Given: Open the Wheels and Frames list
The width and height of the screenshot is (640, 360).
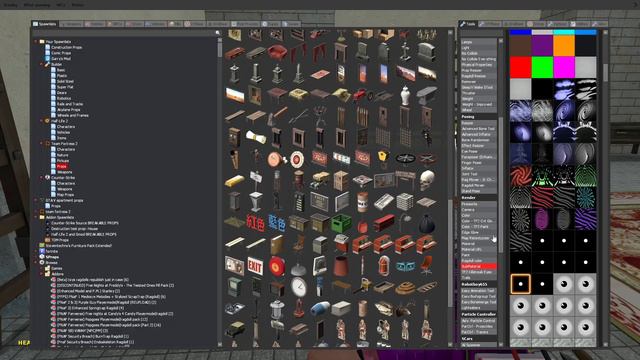Looking at the screenshot, I should pyautogui.click(x=73, y=116).
